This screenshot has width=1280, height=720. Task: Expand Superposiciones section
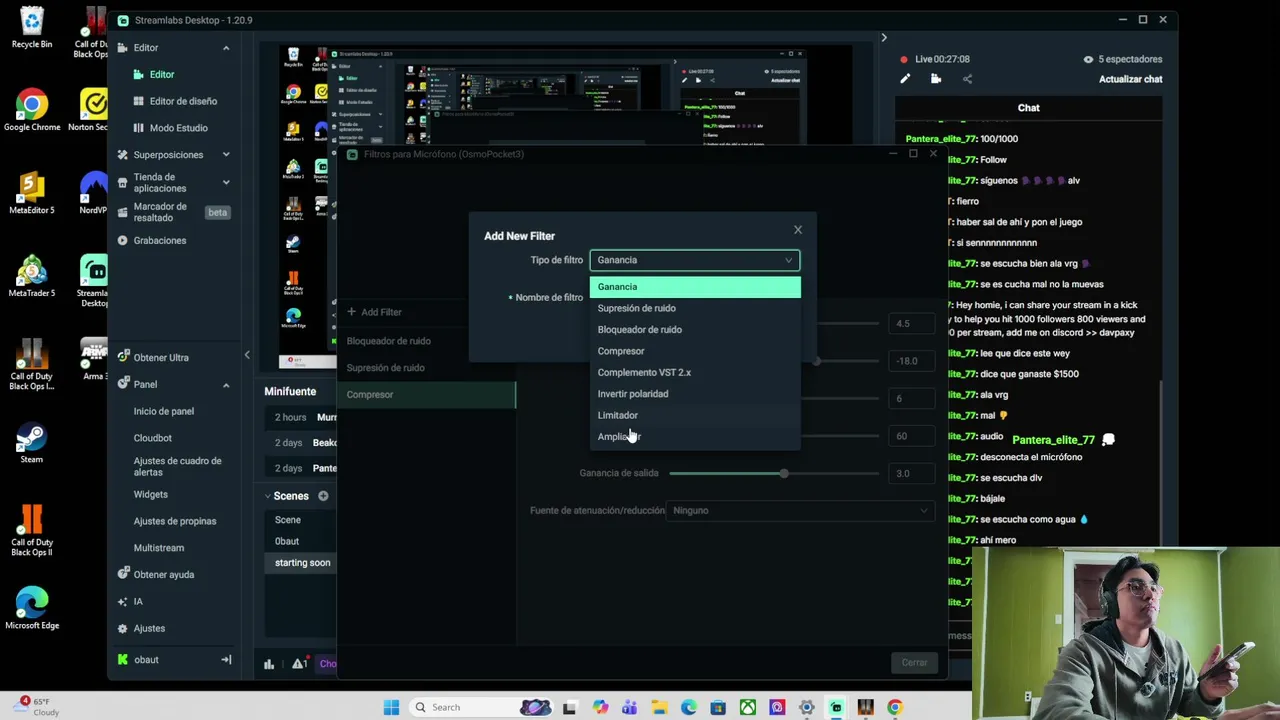coord(226,155)
